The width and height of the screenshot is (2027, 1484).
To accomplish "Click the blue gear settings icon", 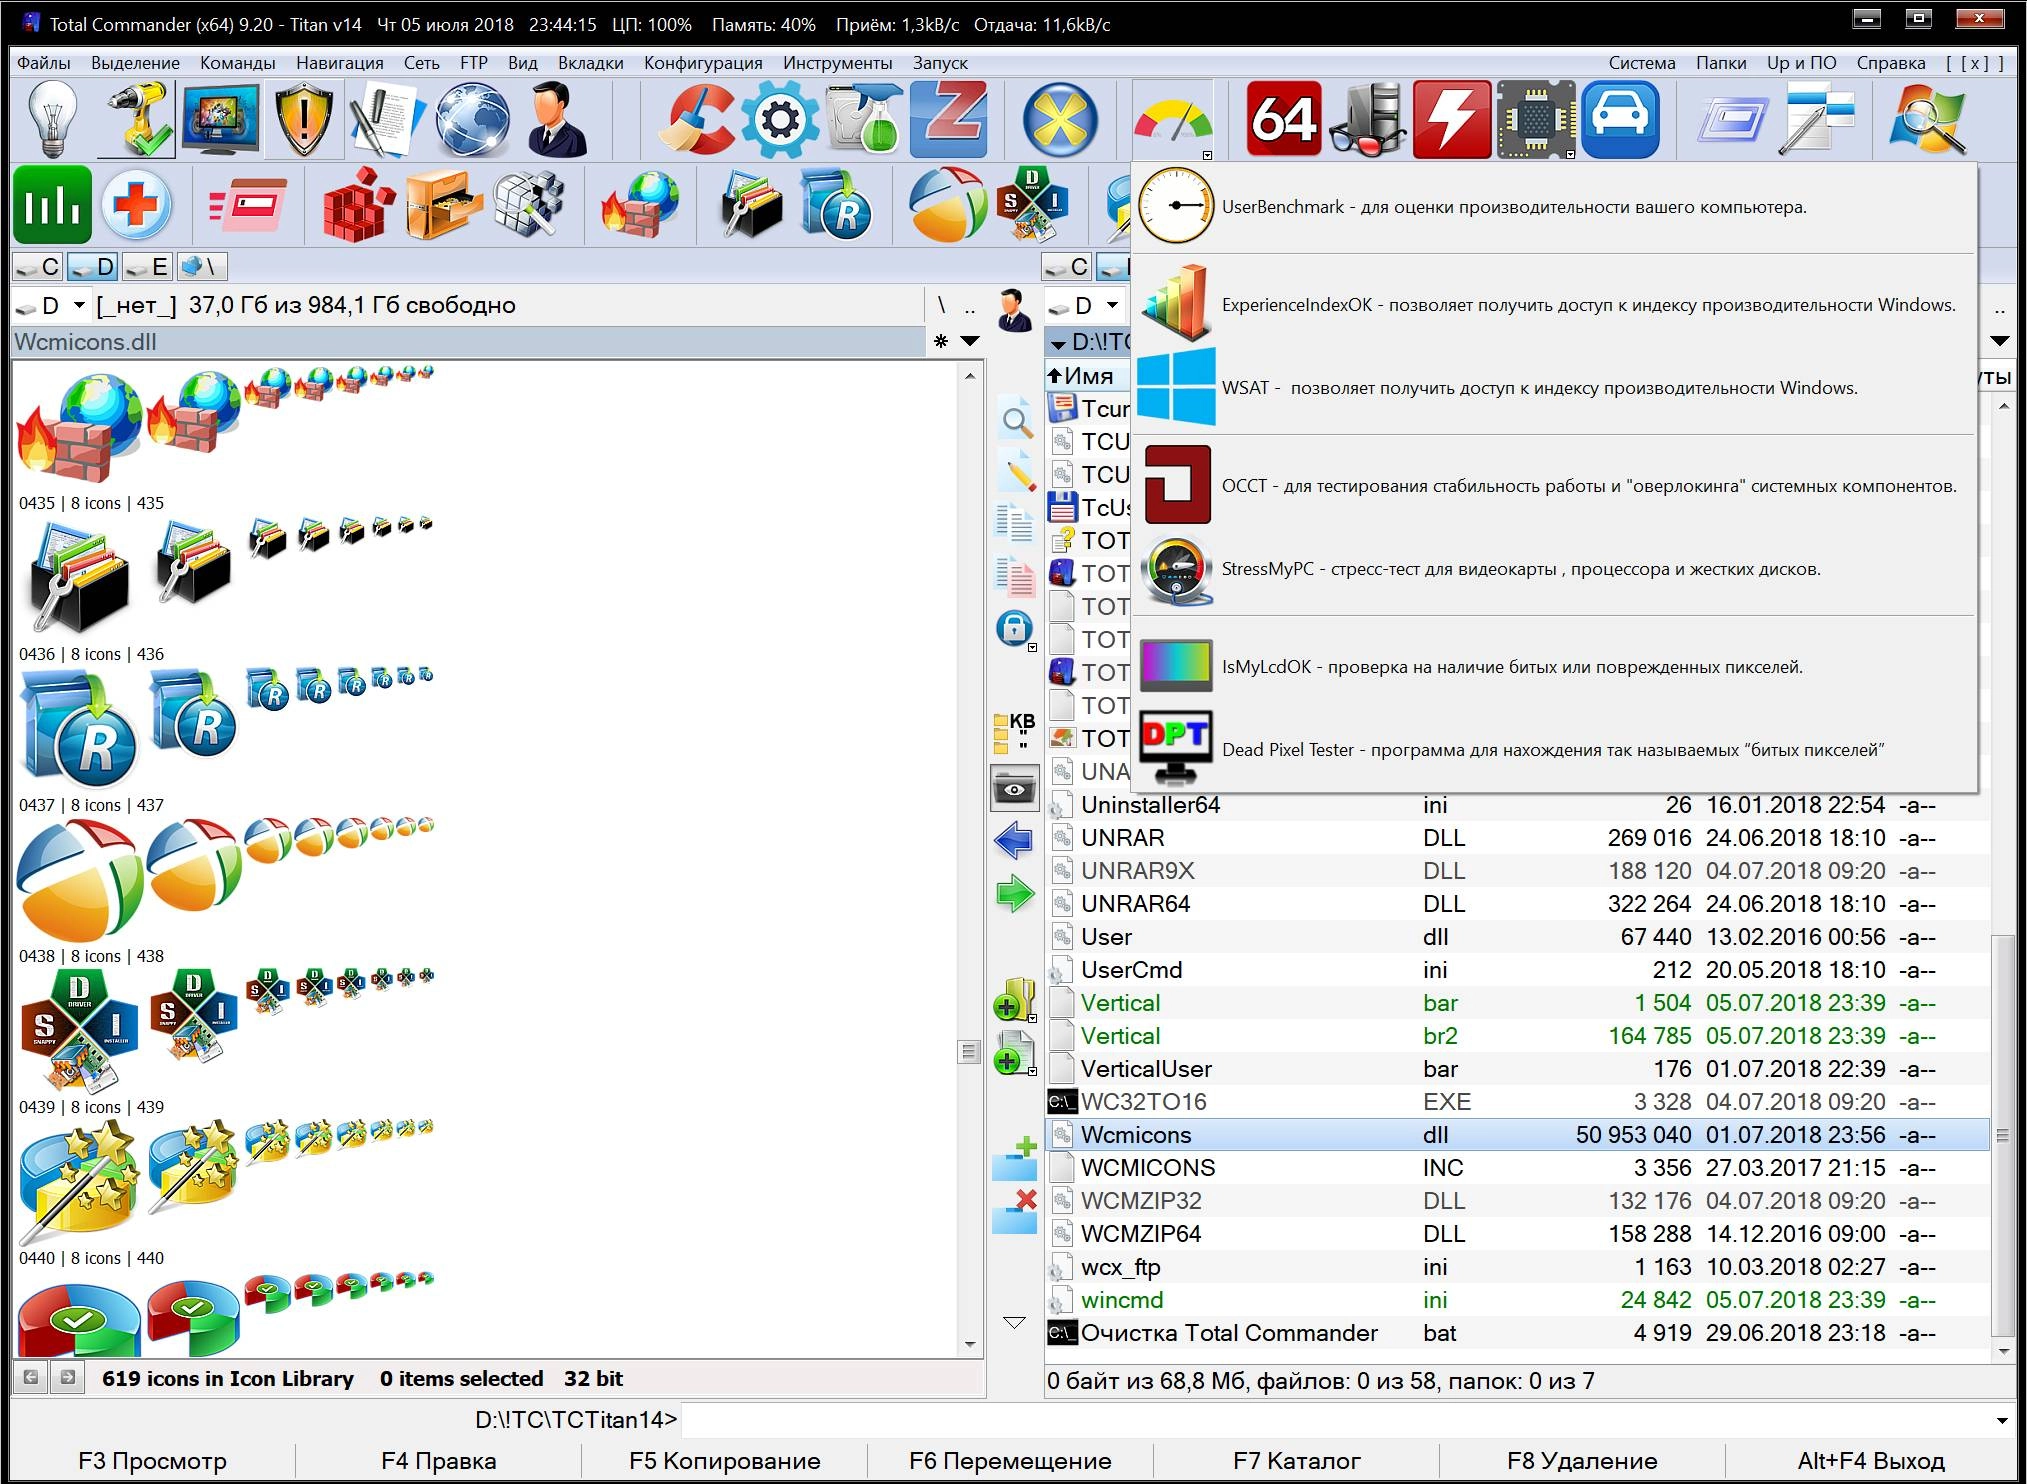I will [780, 120].
